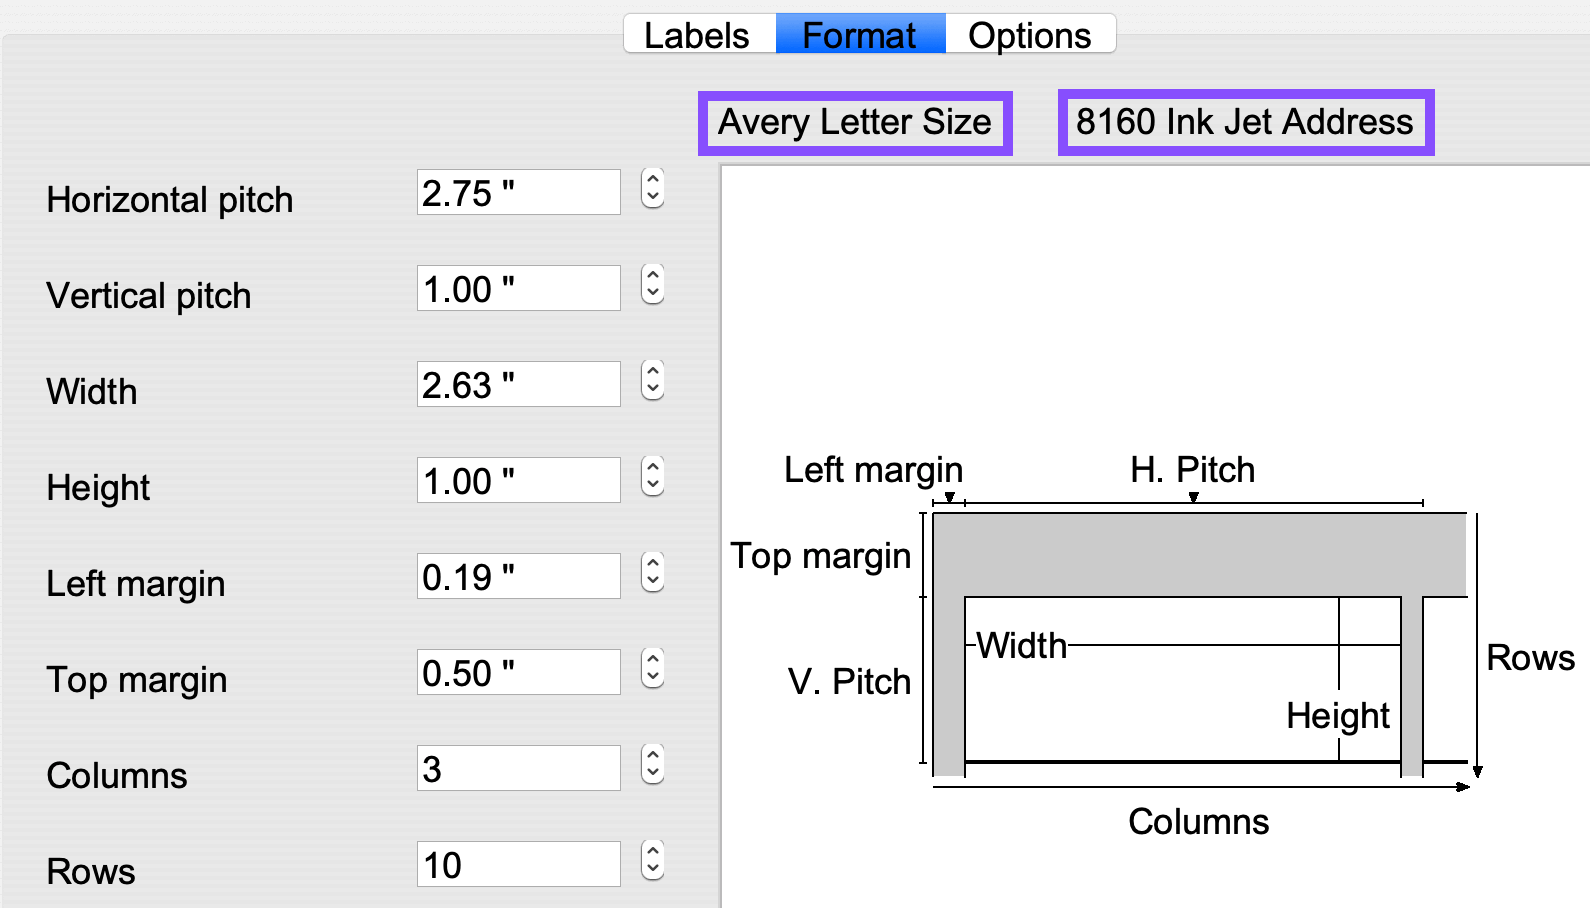1590x908 pixels.
Task: Click "Height" inside the preview diagram
Action: (1338, 716)
